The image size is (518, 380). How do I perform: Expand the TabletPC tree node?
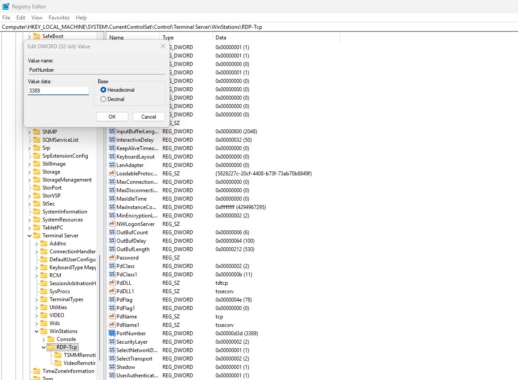pos(29,228)
